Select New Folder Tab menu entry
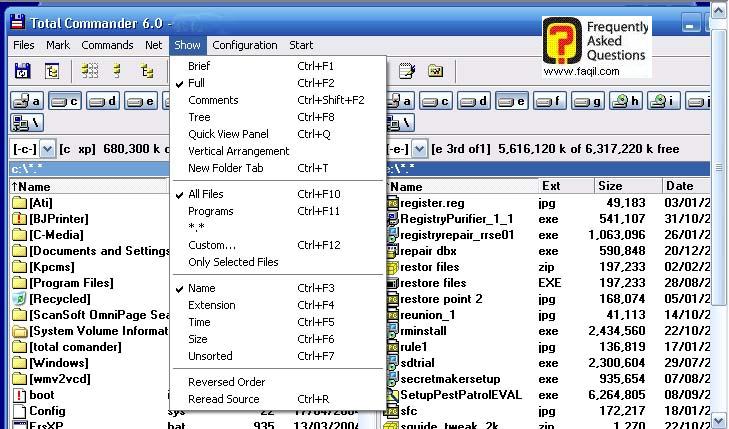729x429 pixels. coord(225,168)
